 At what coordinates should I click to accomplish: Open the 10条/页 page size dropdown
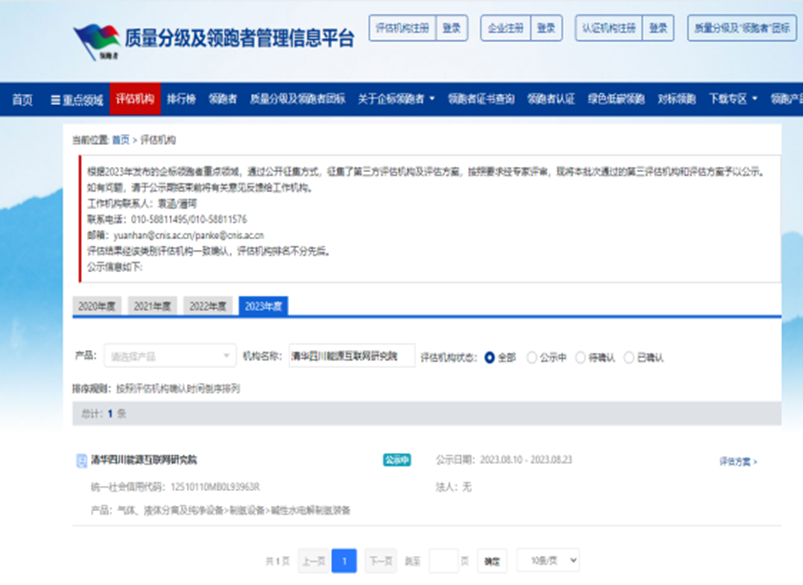(x=548, y=560)
